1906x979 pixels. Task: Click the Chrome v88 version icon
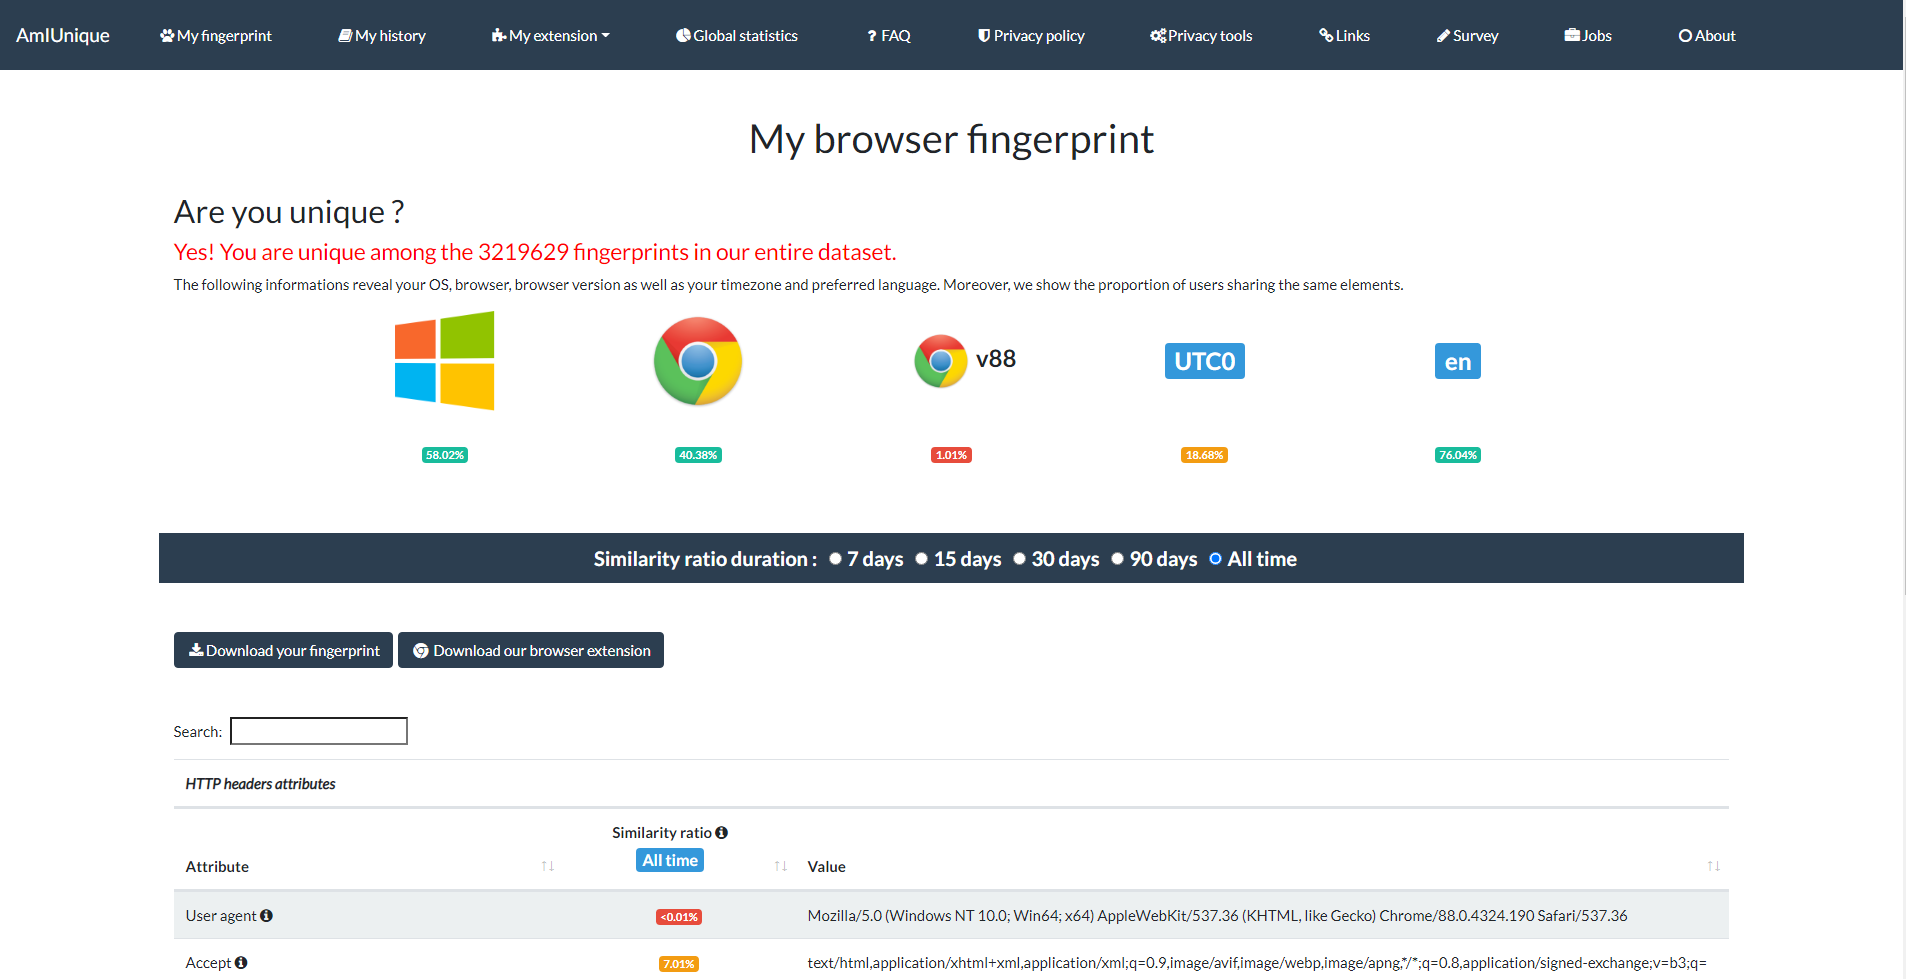pyautogui.click(x=941, y=361)
